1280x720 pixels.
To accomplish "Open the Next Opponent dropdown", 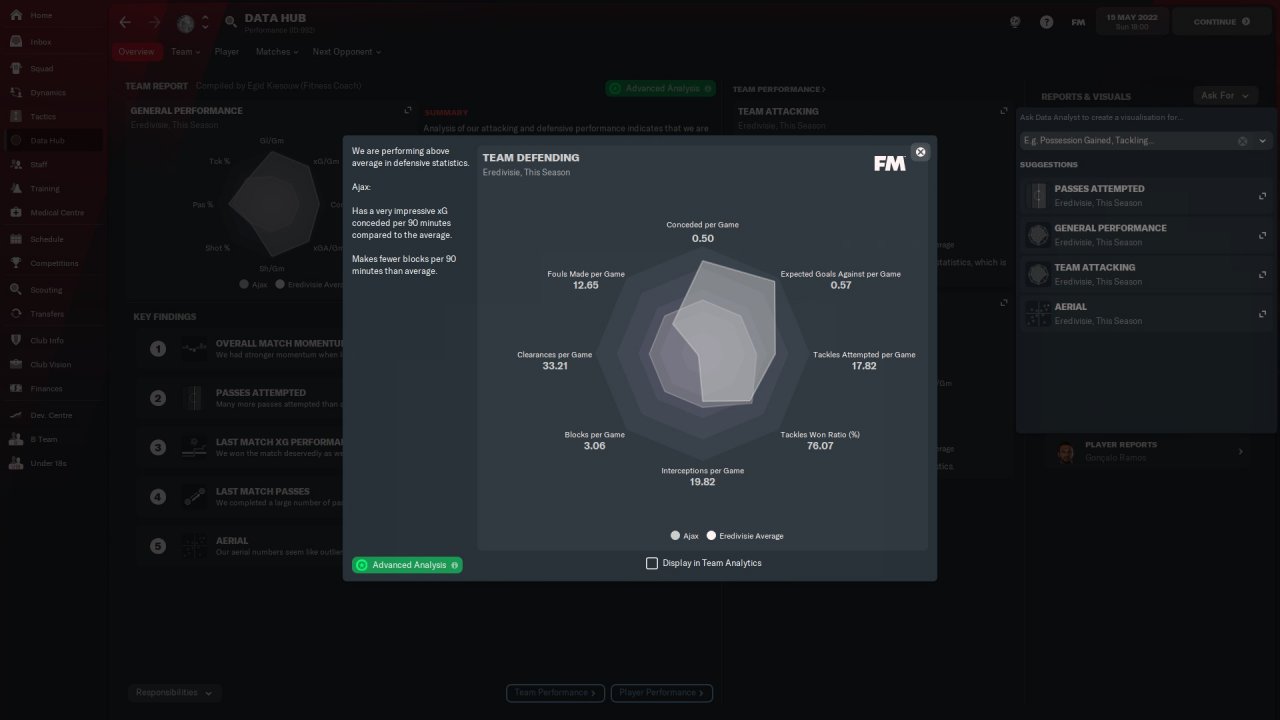I will click(x=346, y=52).
